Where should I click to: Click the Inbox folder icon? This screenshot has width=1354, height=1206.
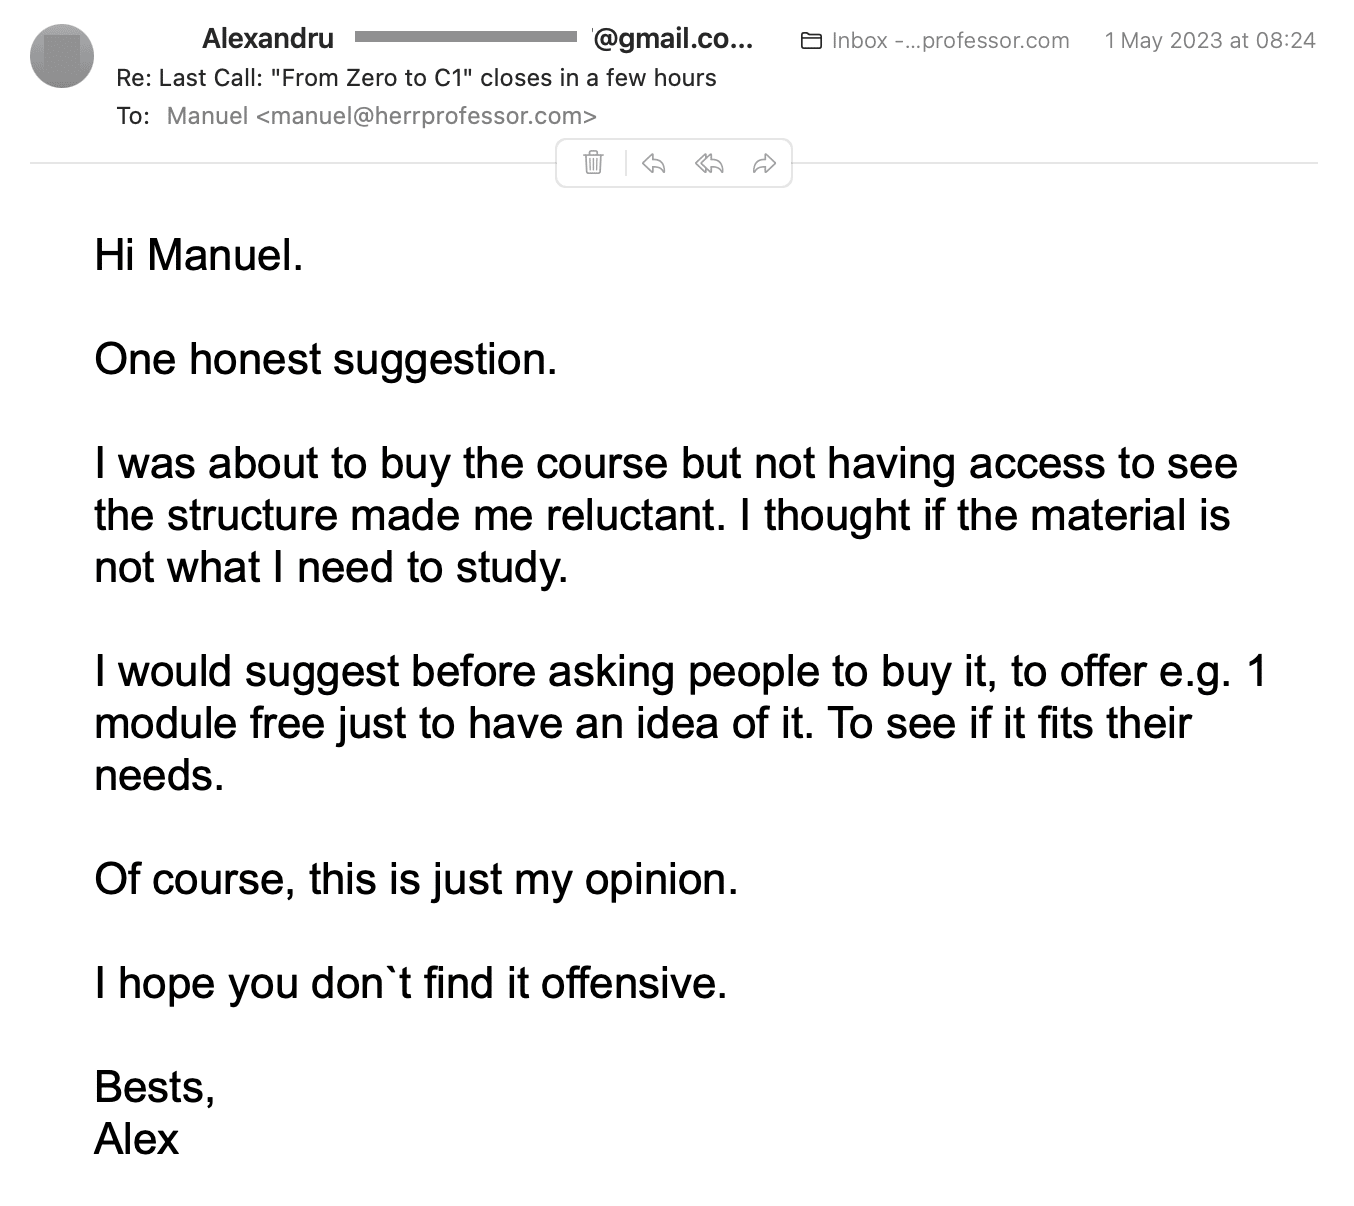(811, 41)
